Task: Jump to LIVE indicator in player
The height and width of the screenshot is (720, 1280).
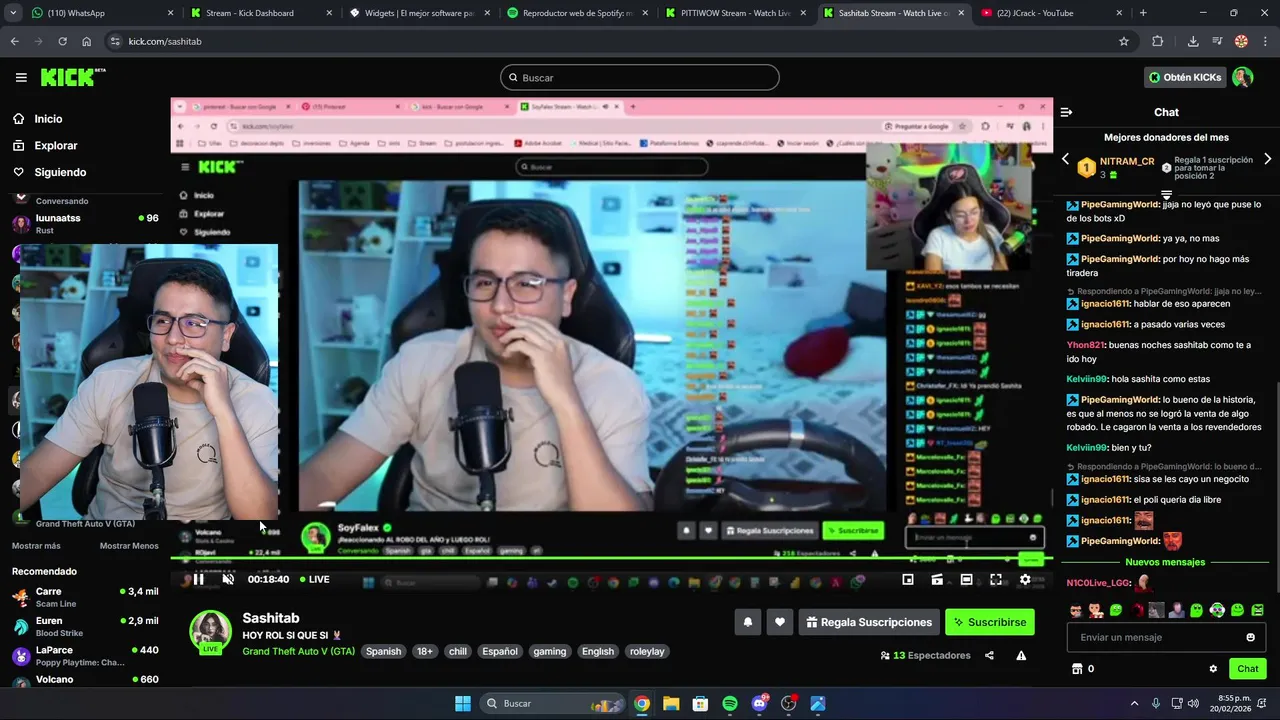Action: (x=315, y=579)
